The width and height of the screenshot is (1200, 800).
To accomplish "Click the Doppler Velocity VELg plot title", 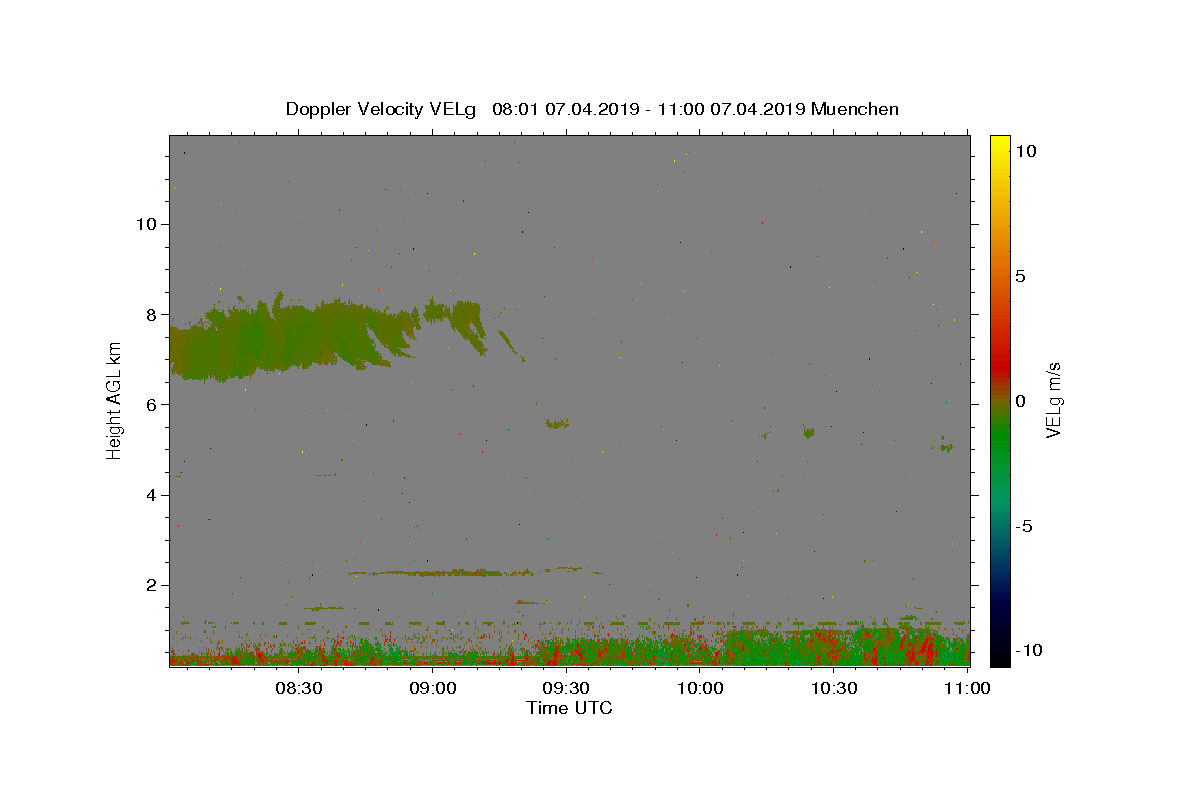I will point(592,109).
